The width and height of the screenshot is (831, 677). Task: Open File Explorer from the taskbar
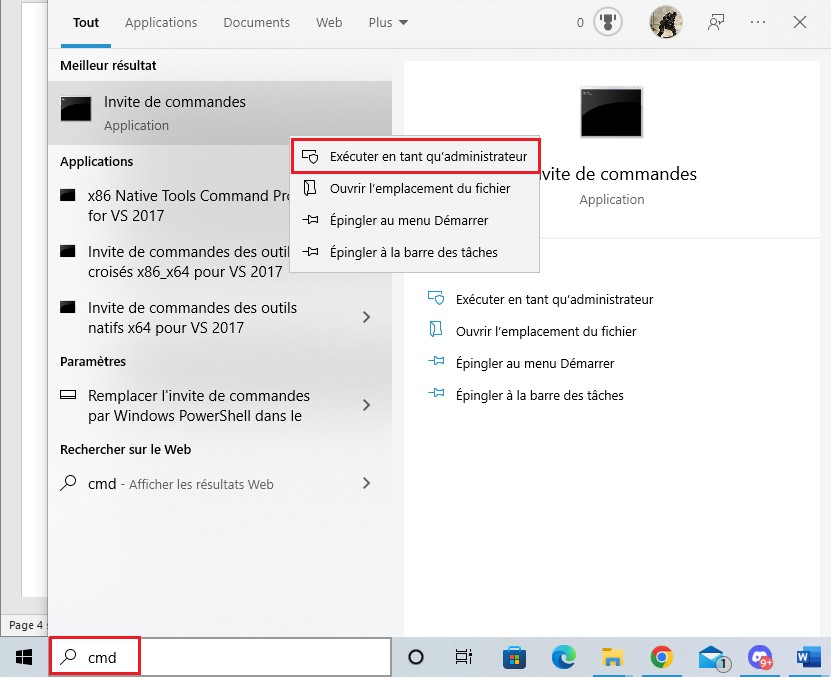(612, 657)
